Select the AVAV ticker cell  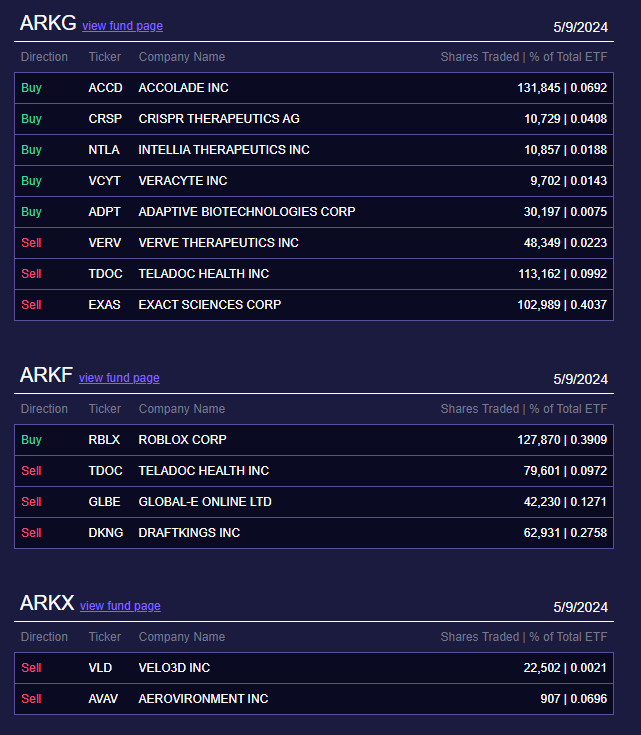(103, 698)
